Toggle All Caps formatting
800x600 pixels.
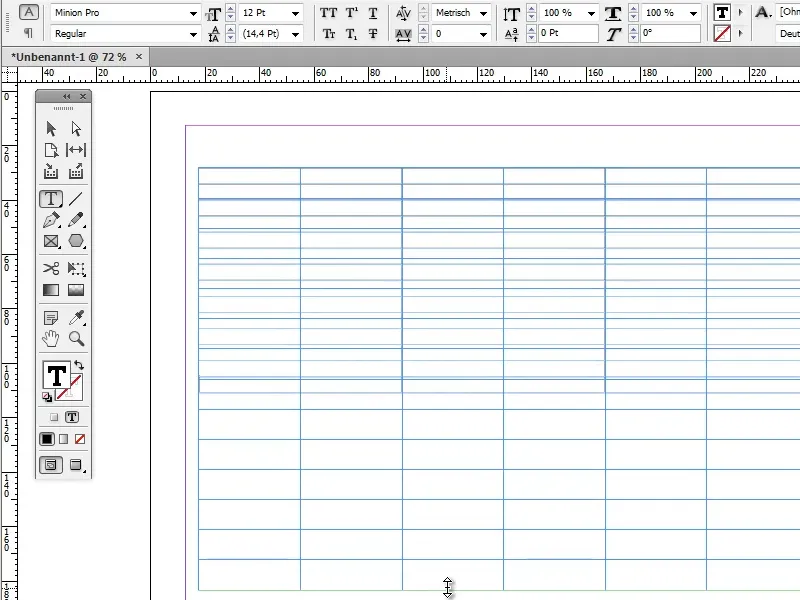[x=328, y=13]
